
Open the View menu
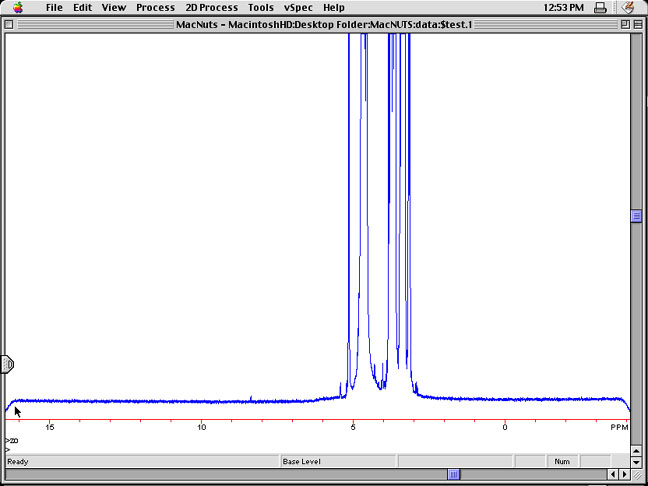pos(114,7)
